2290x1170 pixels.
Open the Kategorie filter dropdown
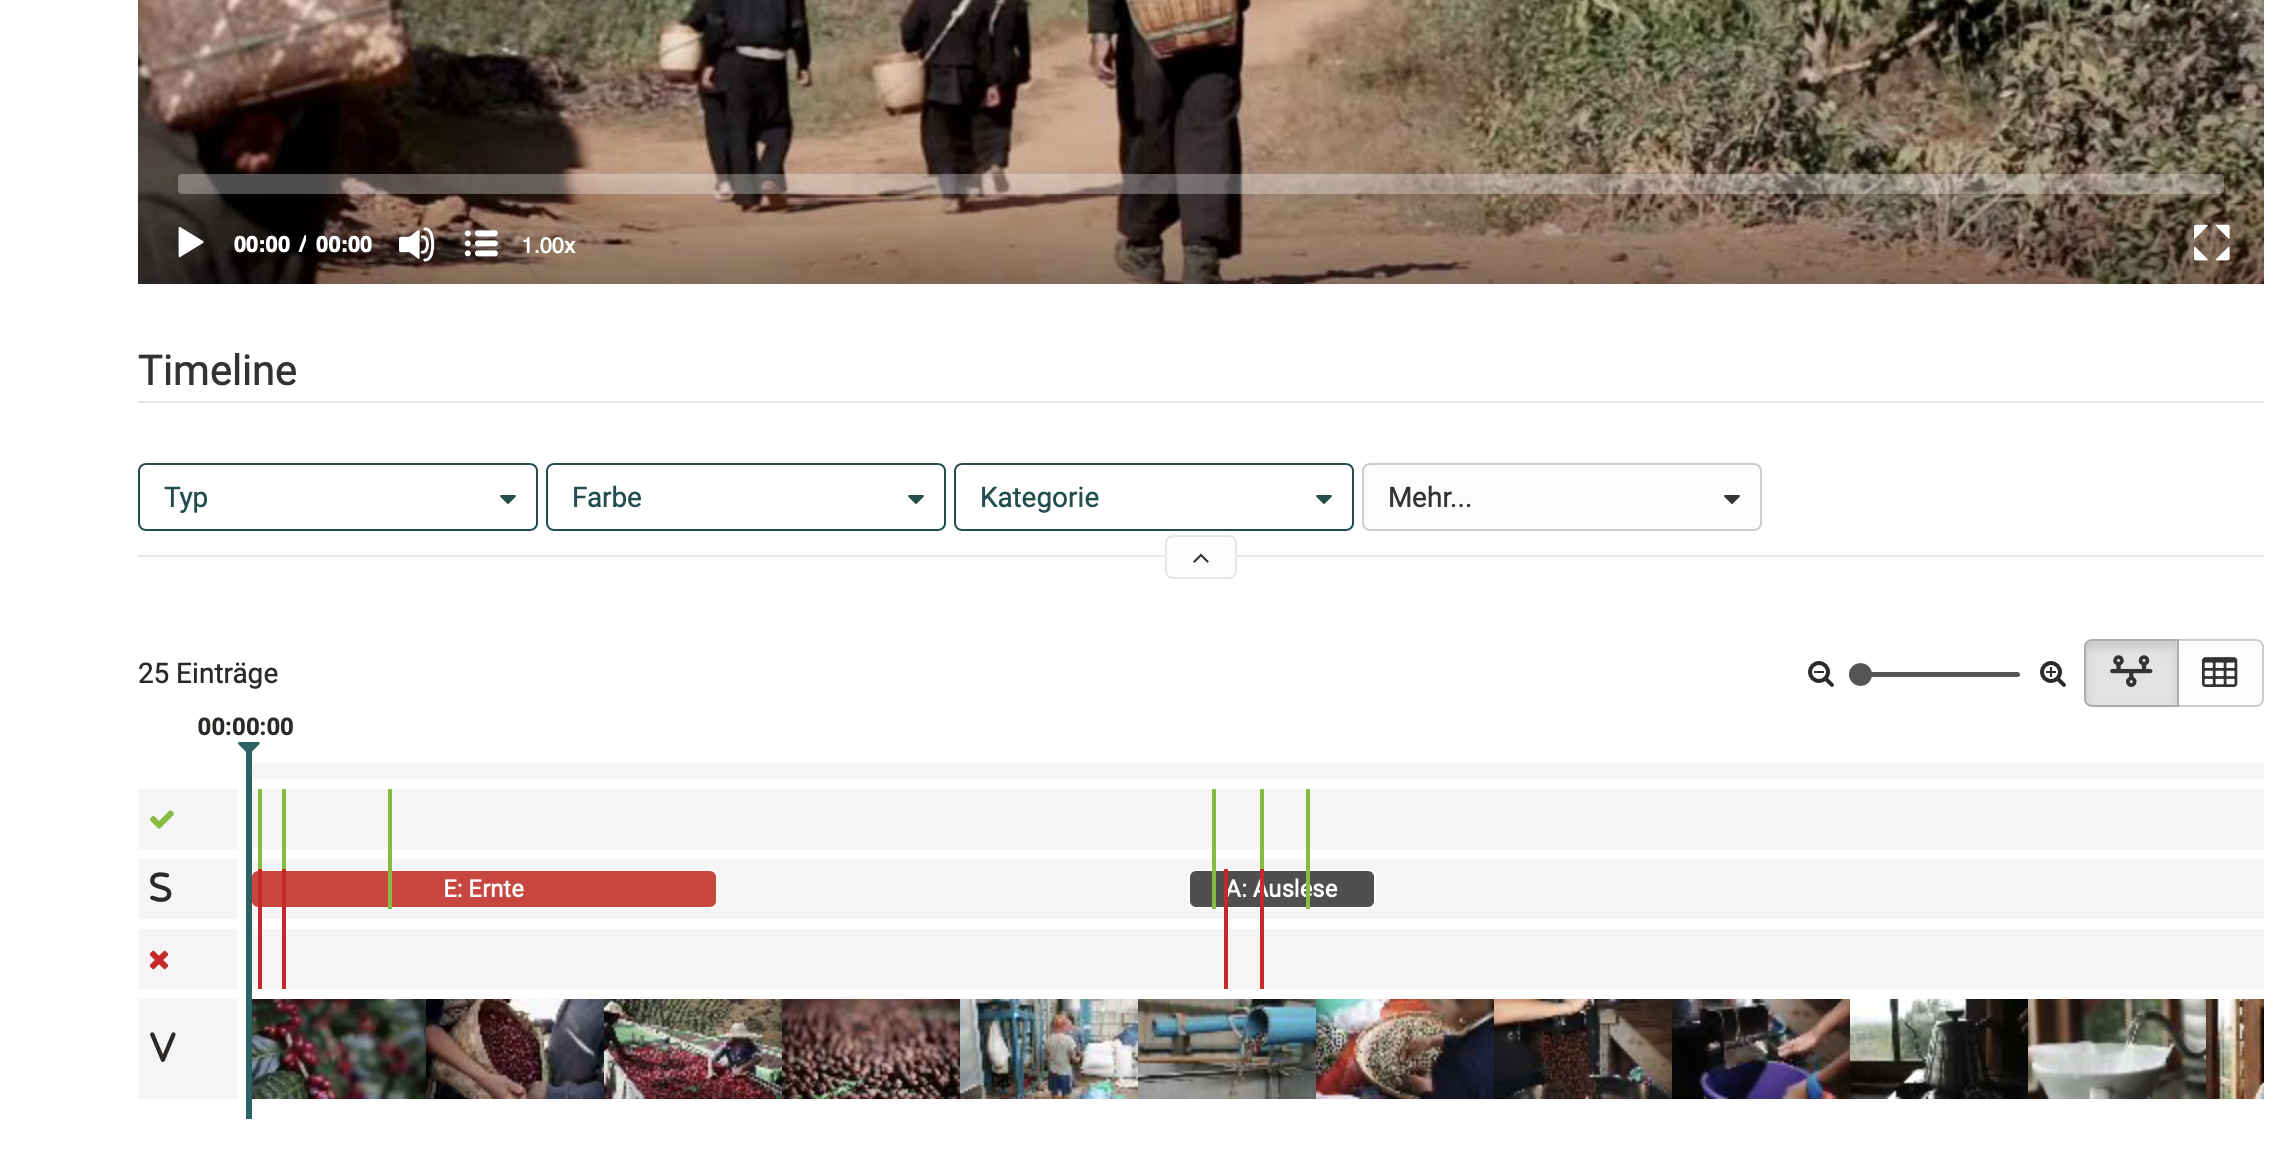(x=1153, y=497)
